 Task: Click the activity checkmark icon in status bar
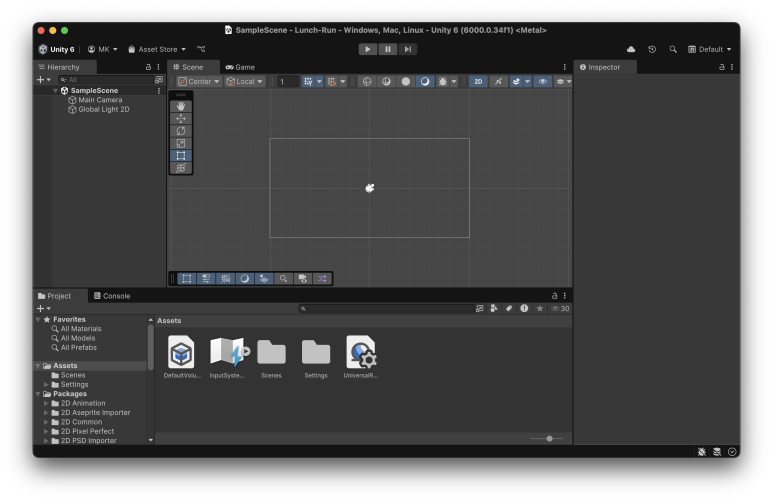(x=732, y=452)
